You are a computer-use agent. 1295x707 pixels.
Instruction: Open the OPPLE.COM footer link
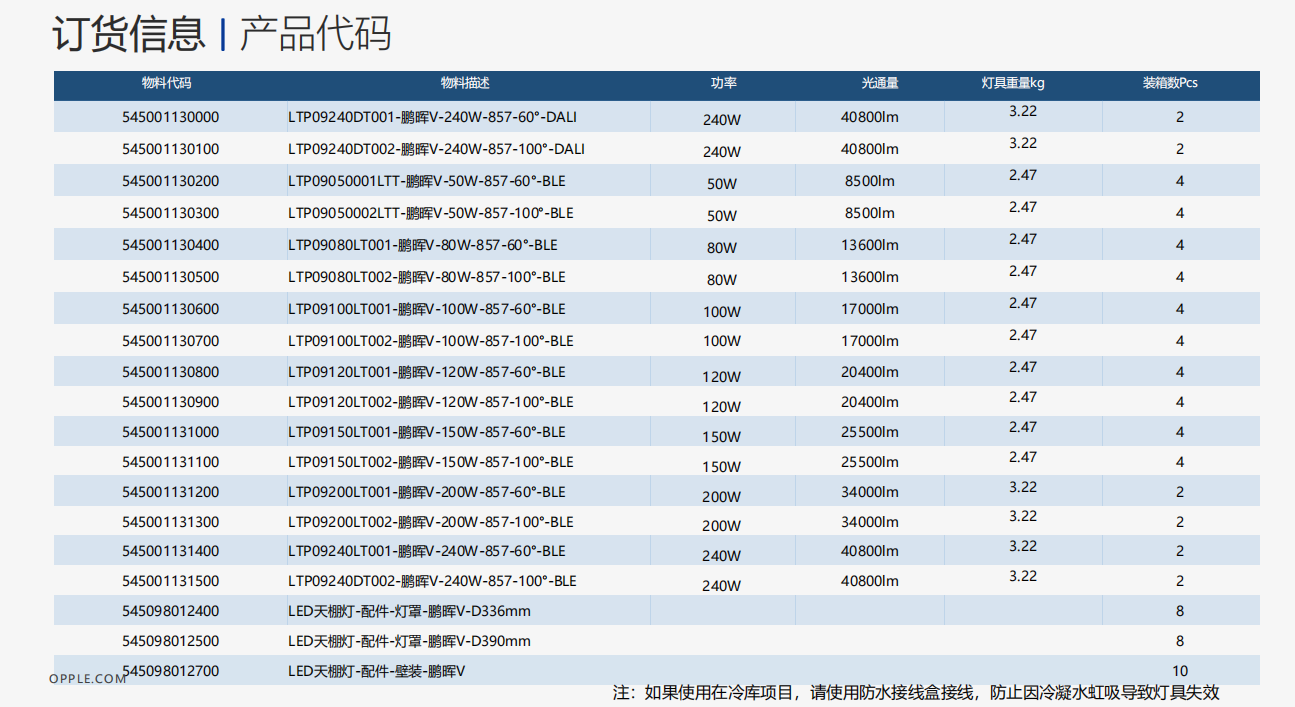click(x=88, y=678)
